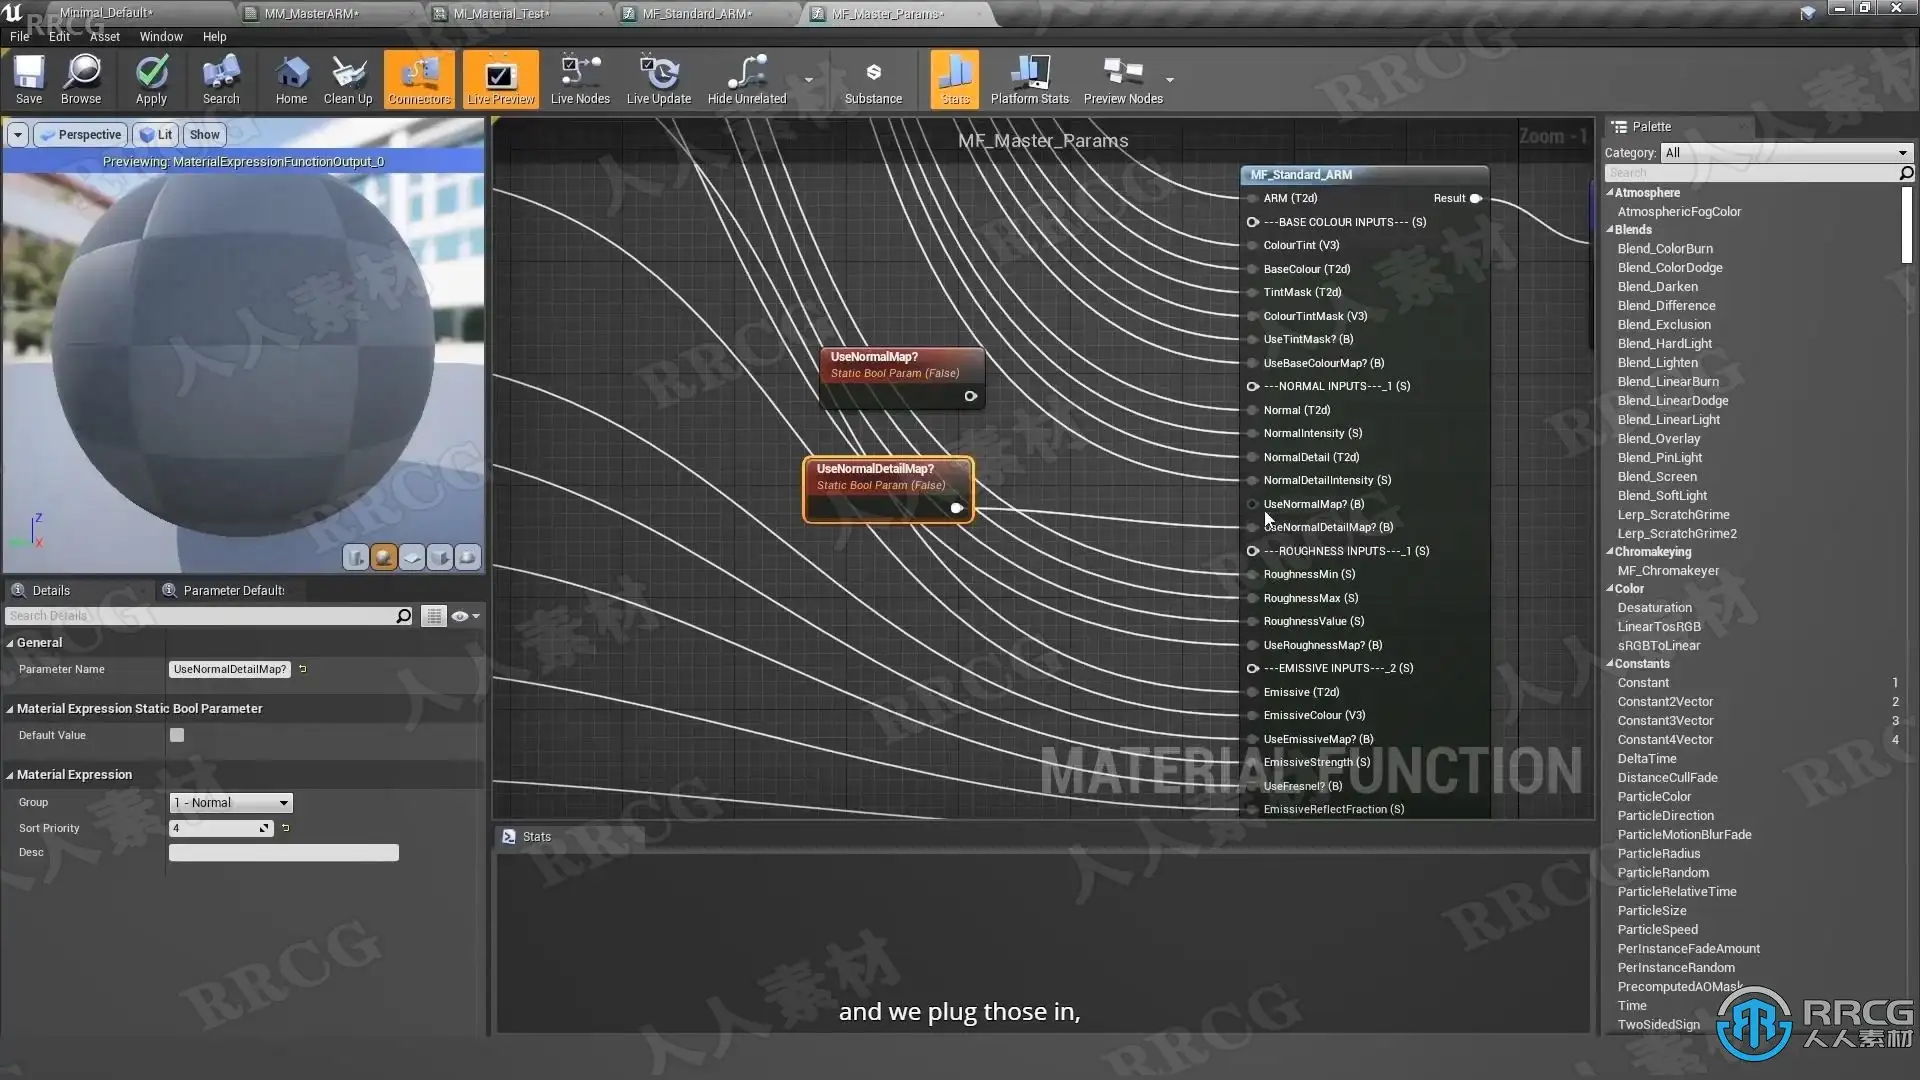Click the Perspective viewport button
1920x1080 pixels.
80,135
